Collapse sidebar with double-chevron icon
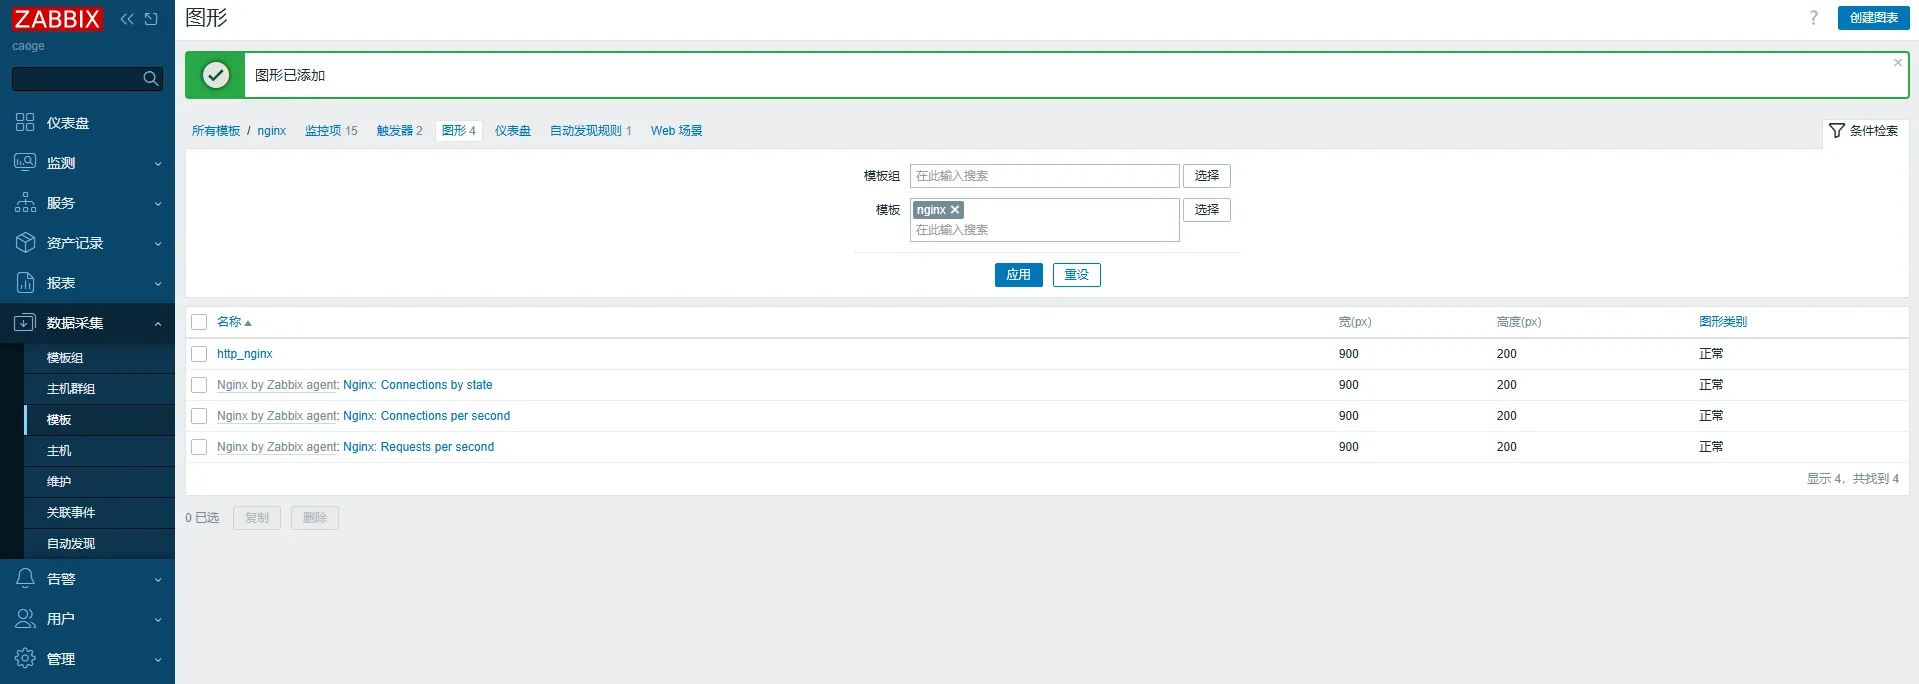Image resolution: width=1919 pixels, height=684 pixels. click(127, 19)
